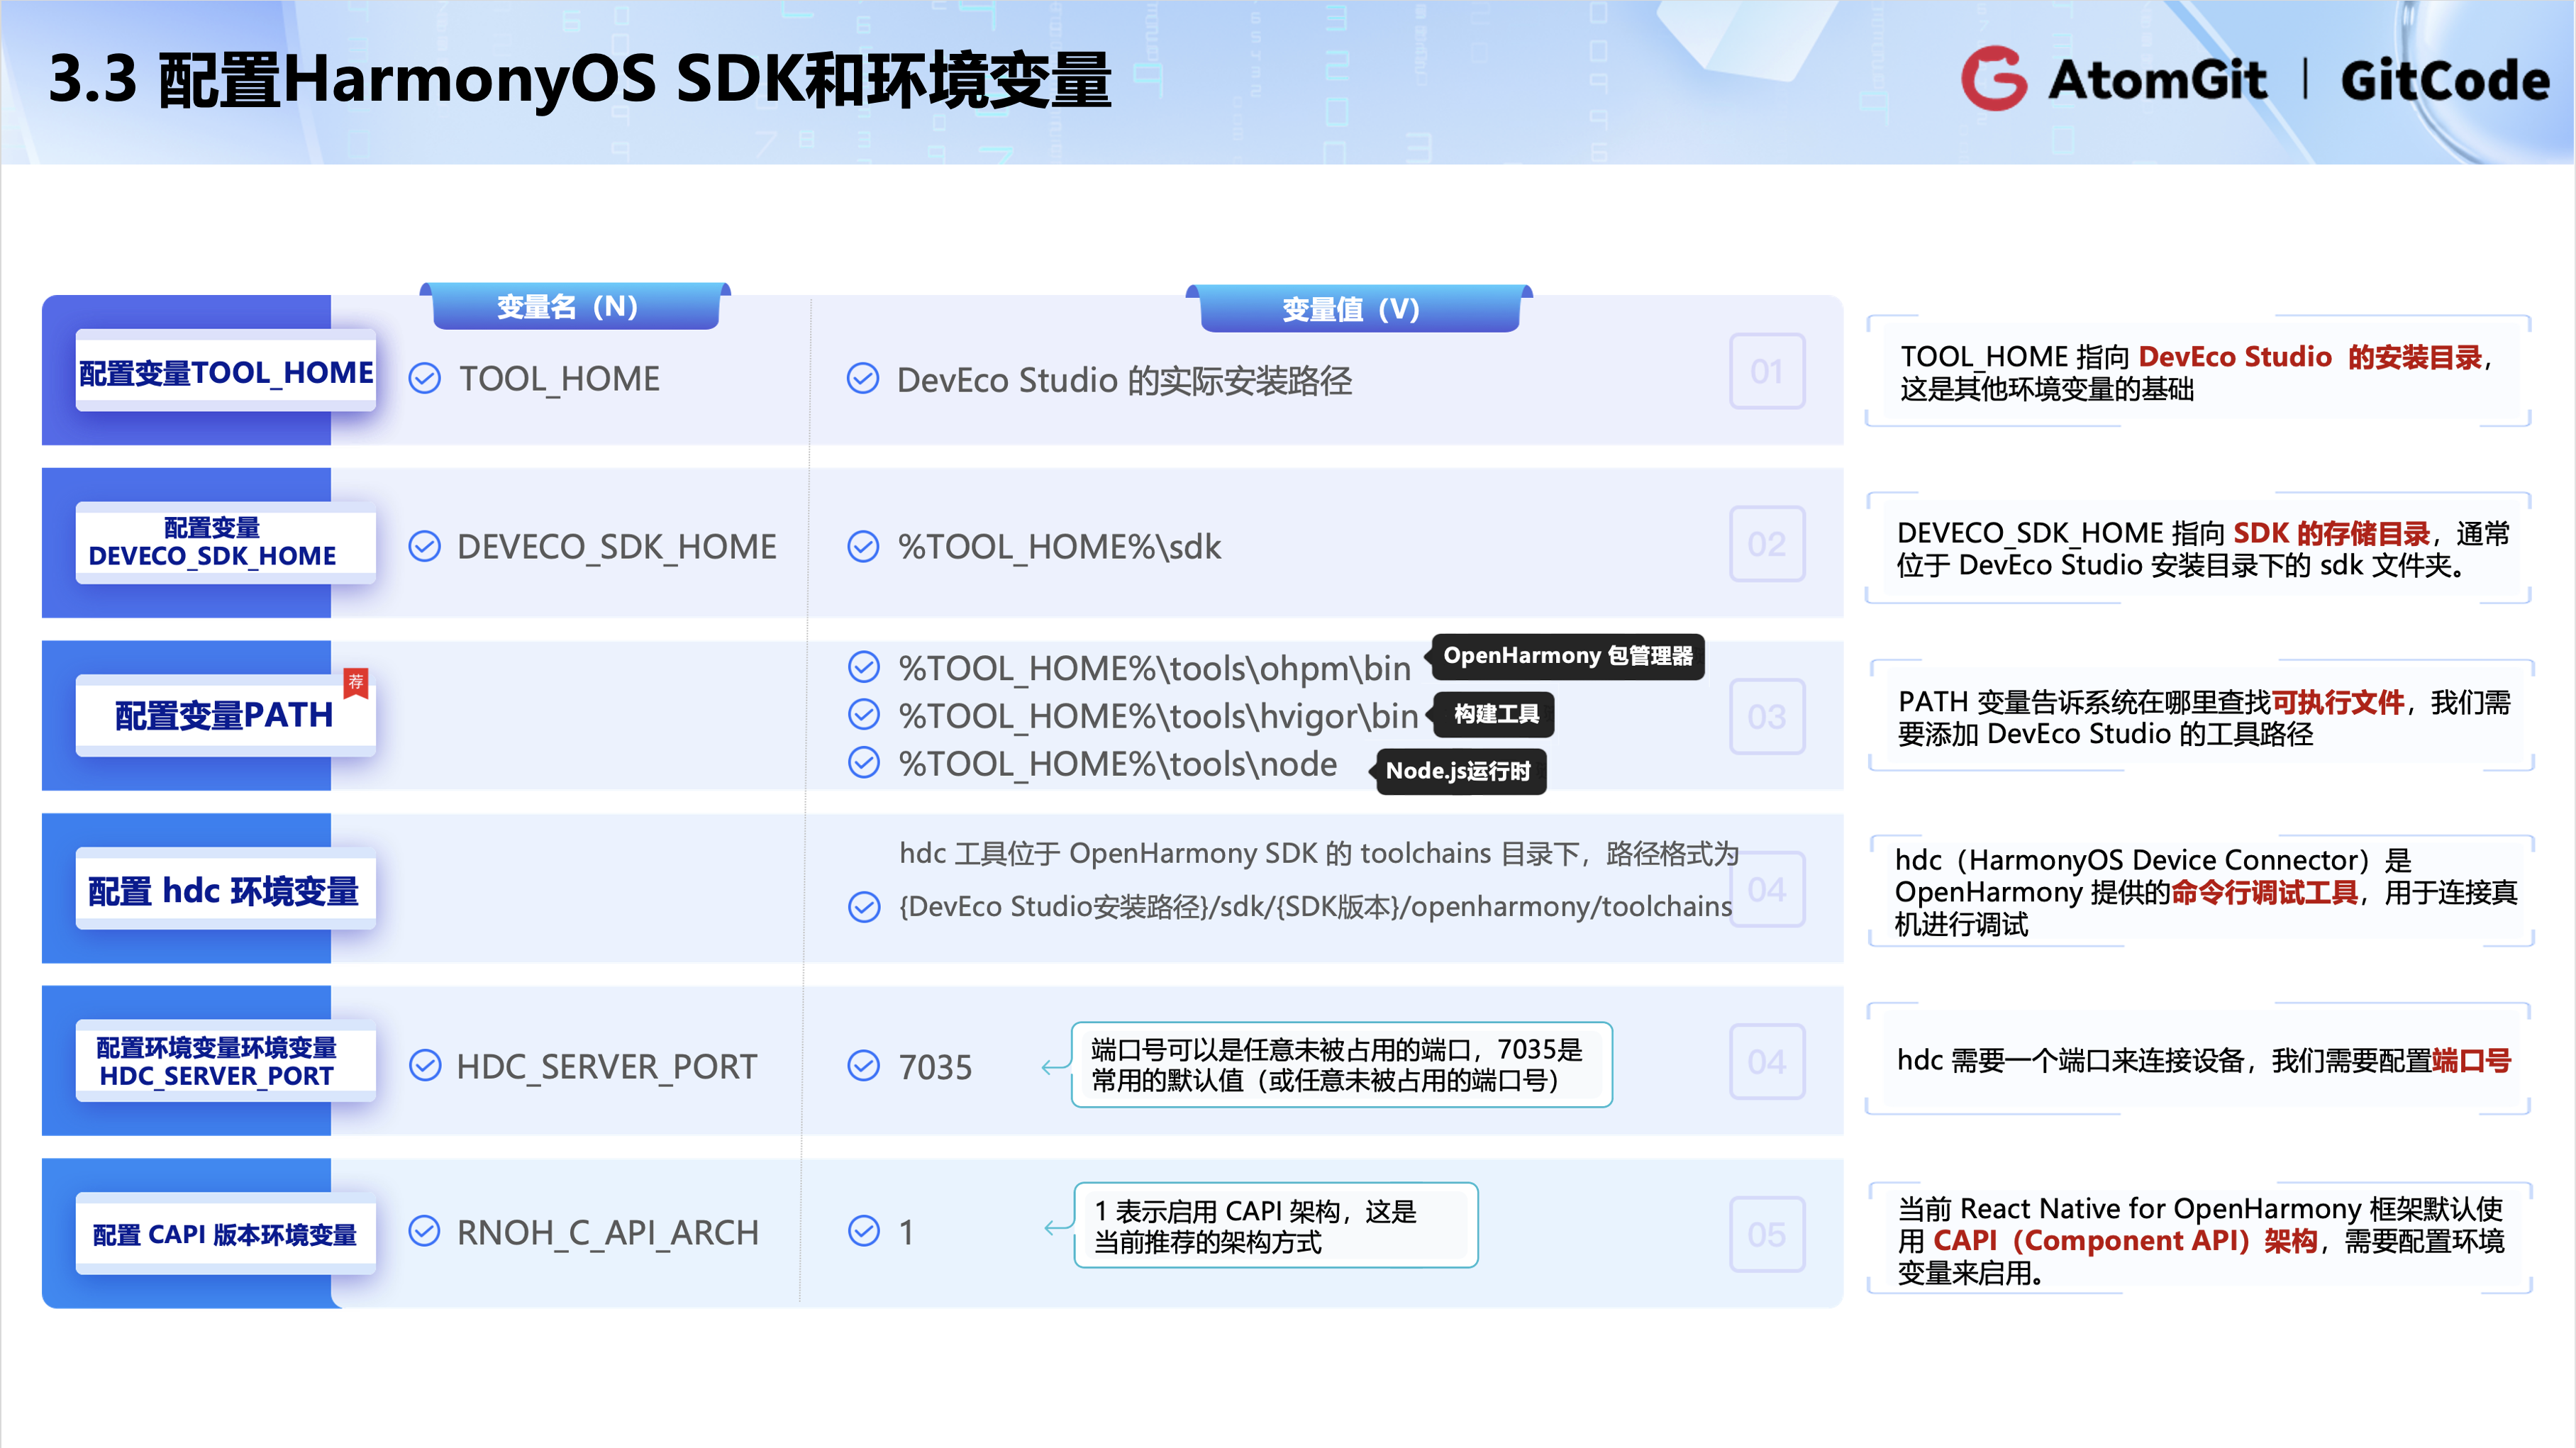Image resolution: width=2576 pixels, height=1448 pixels.
Task: Click the check icon beside DEVECO_SDK_HOME
Action: point(425,546)
